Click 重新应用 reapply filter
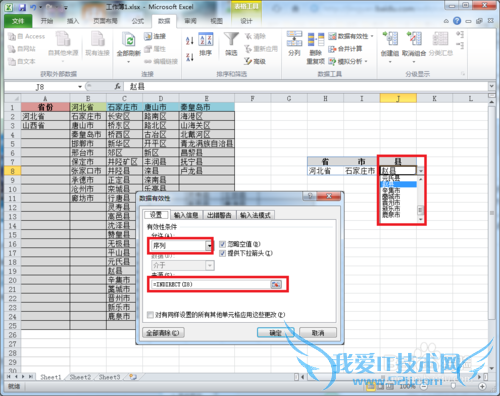 tap(260, 49)
